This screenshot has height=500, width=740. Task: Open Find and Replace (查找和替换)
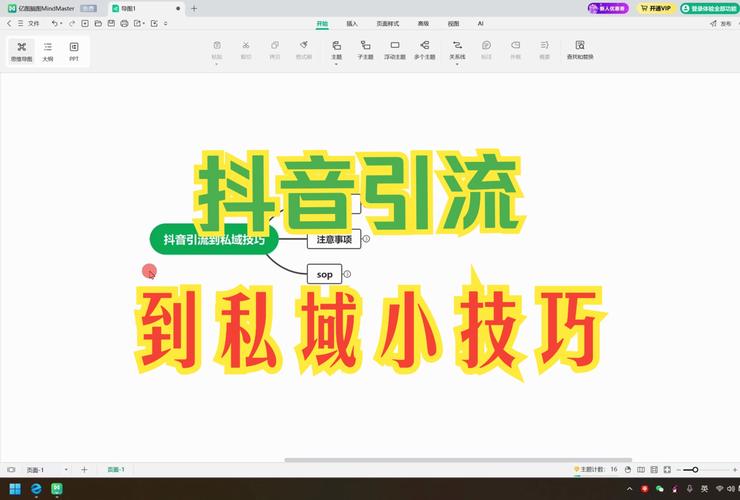(580, 49)
